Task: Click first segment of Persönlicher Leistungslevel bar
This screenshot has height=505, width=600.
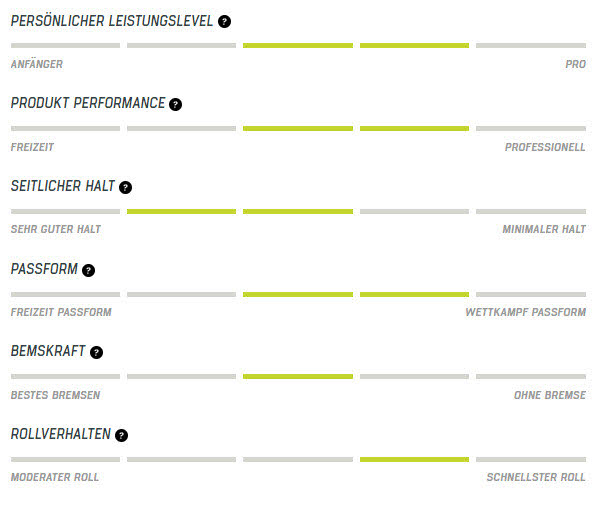Action: pos(65,45)
